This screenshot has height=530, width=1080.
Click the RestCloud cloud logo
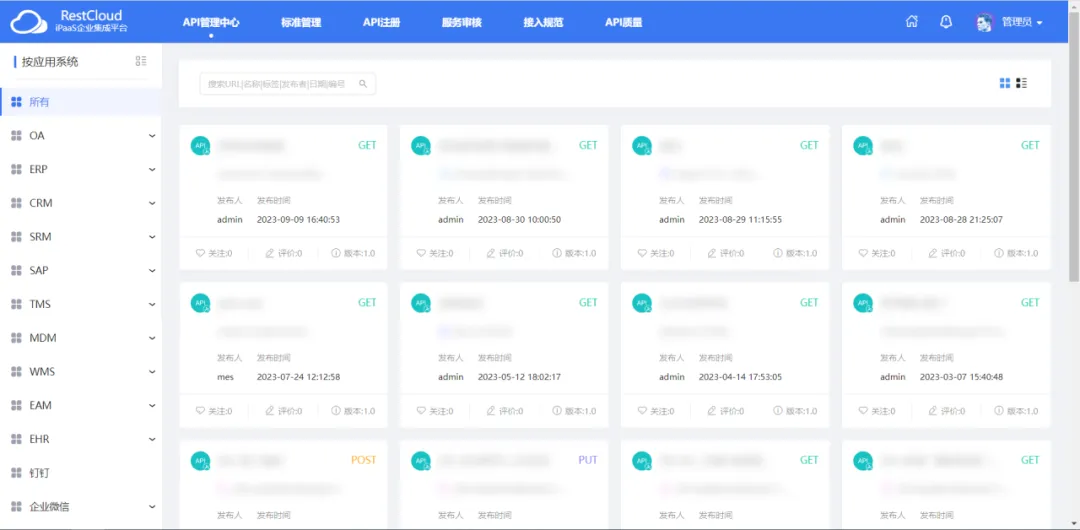pyautogui.click(x=29, y=21)
